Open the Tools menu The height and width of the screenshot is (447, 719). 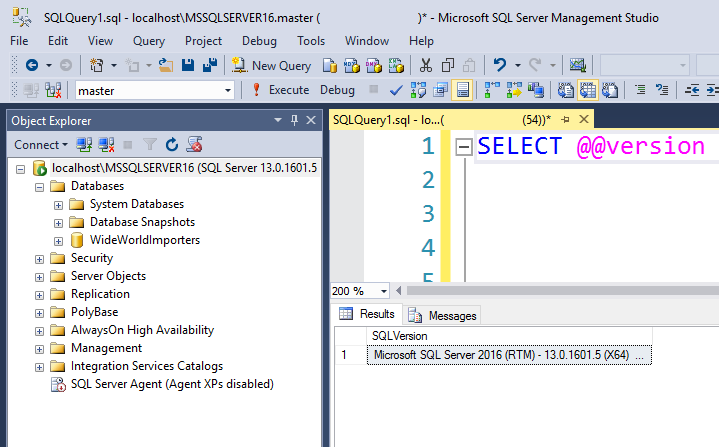coord(311,41)
